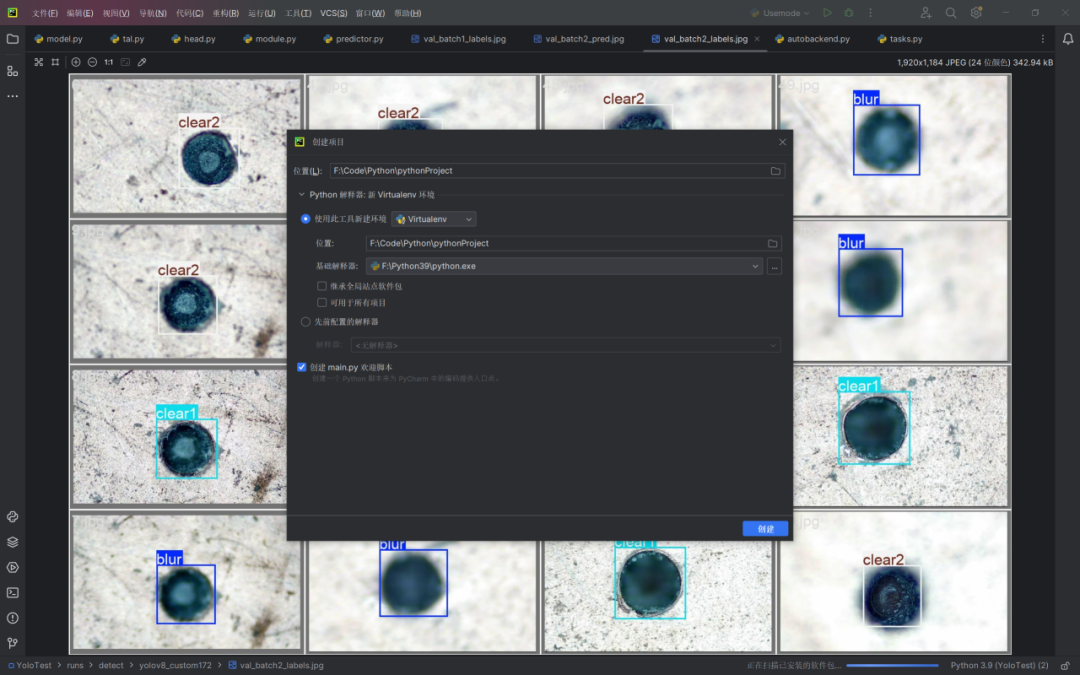Screen dimensions: 1080x675
Task: Expand the base interpreter python.exe dropdown
Action: 756,267
